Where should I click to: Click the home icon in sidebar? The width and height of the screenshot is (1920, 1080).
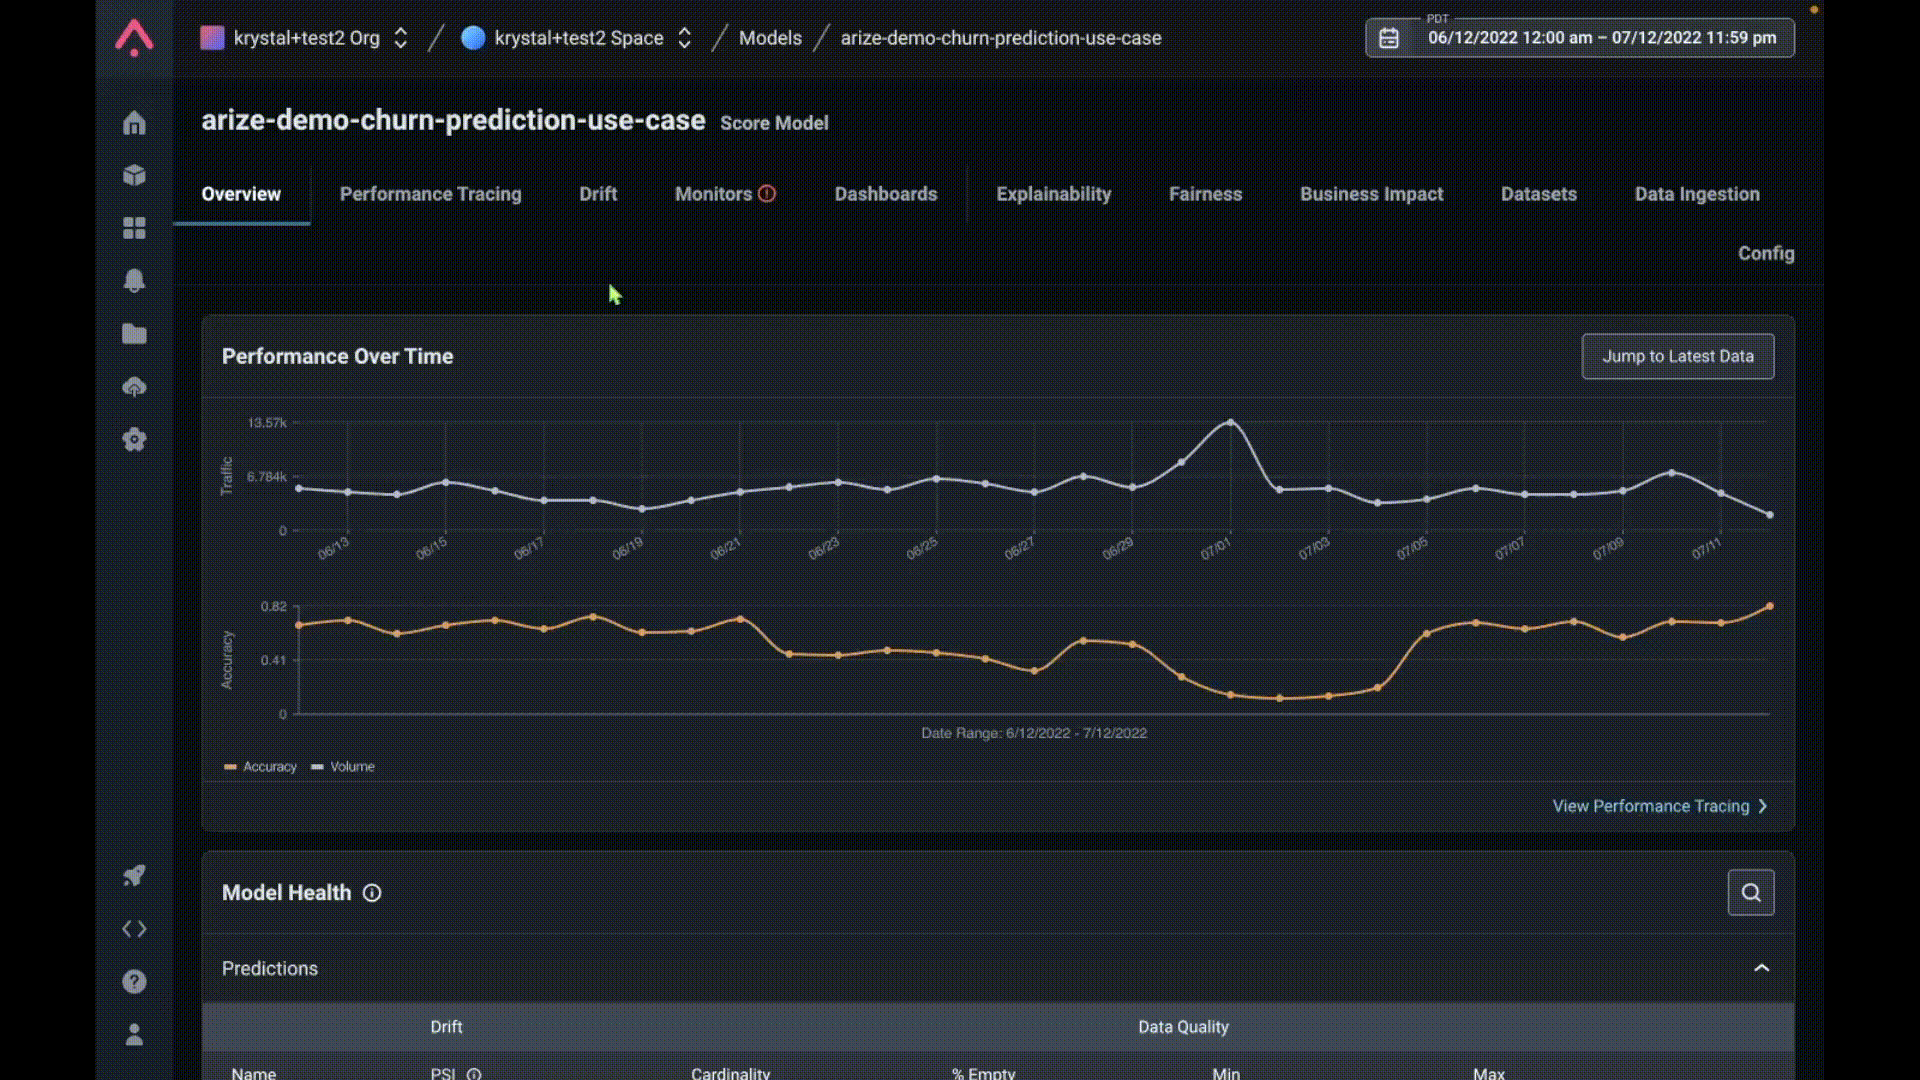click(x=134, y=123)
